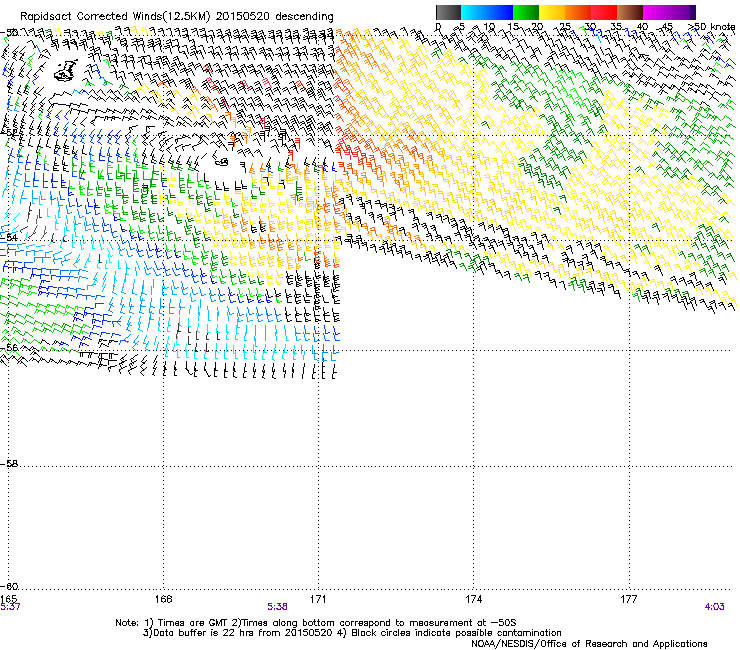Click the small Campbell Island outline near 169E
740x650 pixels.
pyautogui.click(x=222, y=162)
